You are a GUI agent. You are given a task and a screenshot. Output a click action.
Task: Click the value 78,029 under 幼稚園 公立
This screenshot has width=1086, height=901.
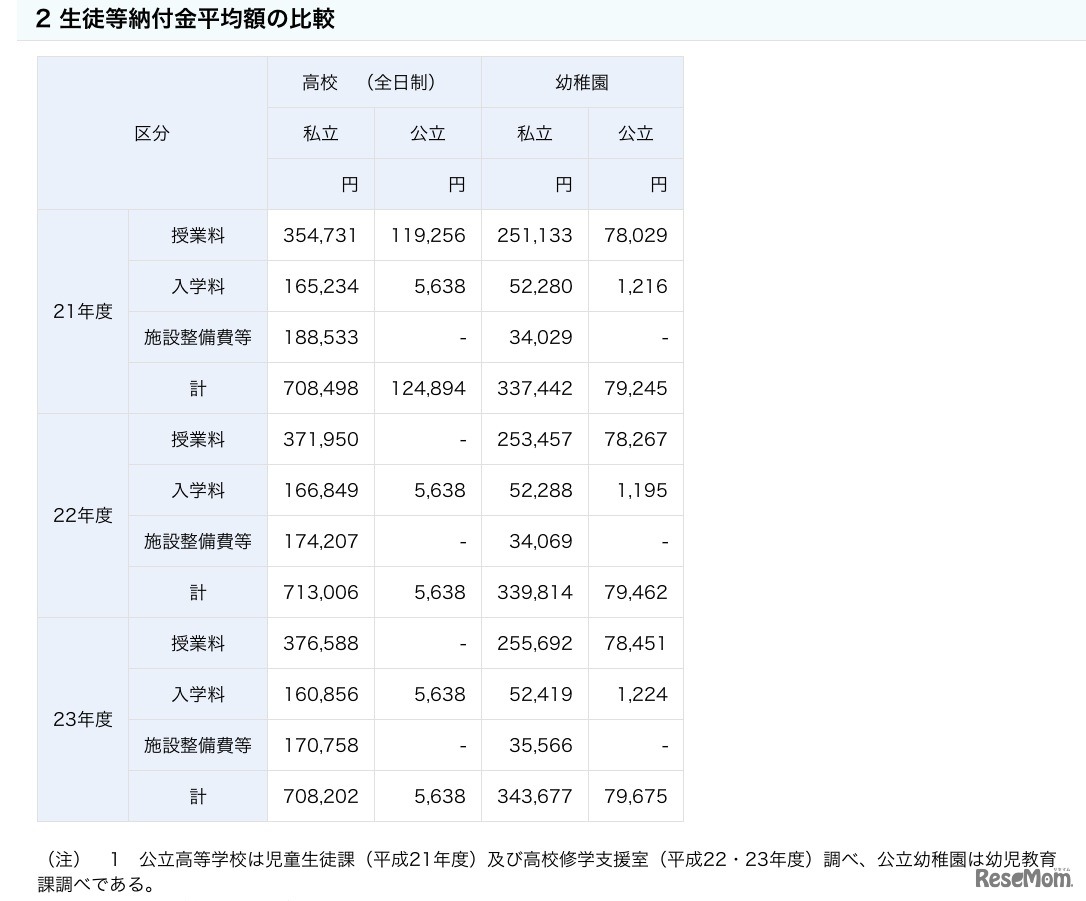[637, 235]
